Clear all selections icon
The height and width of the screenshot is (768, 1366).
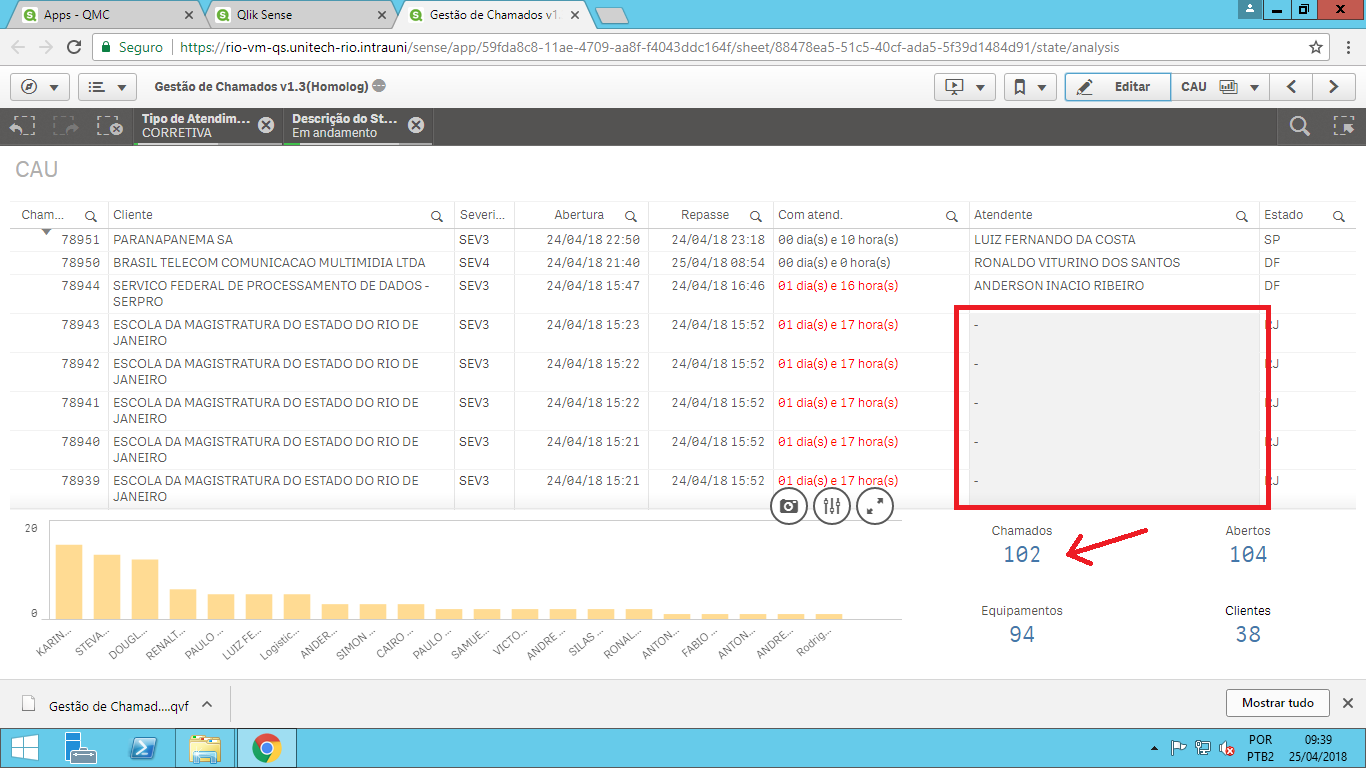(109, 126)
